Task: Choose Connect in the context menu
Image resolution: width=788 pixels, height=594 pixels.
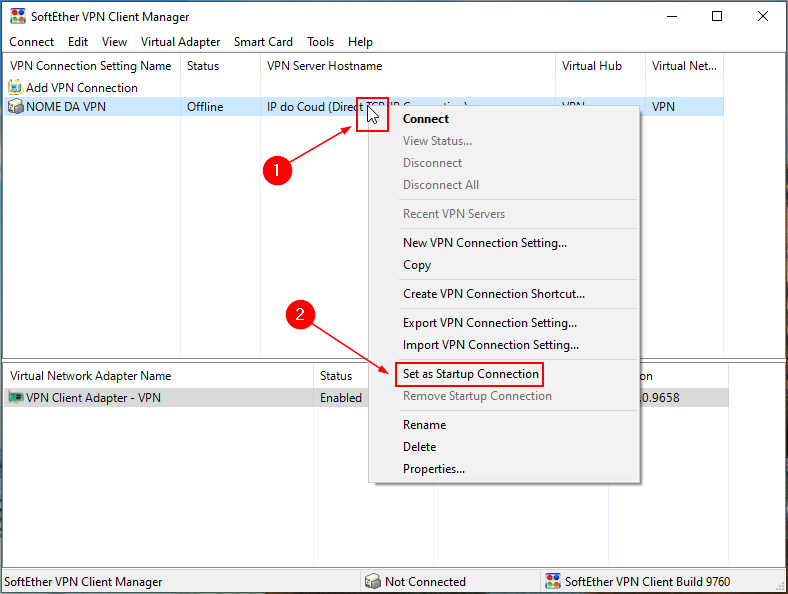Action: click(504, 119)
